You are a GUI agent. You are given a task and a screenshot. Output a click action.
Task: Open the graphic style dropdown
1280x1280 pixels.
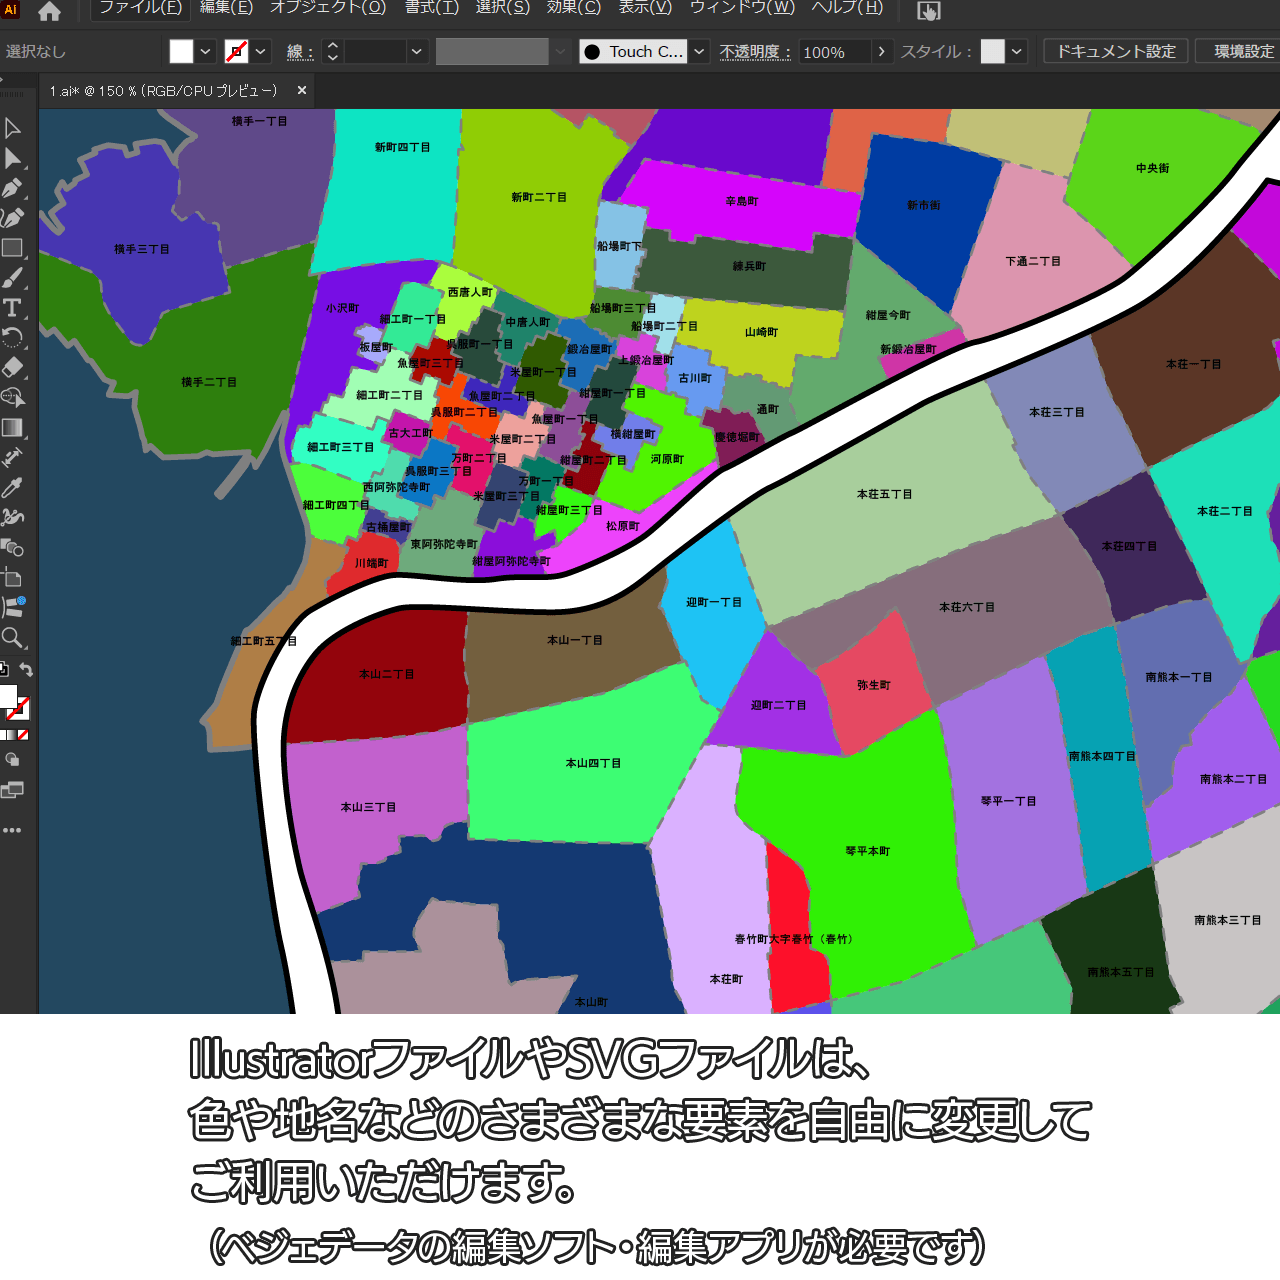[x=1017, y=52]
